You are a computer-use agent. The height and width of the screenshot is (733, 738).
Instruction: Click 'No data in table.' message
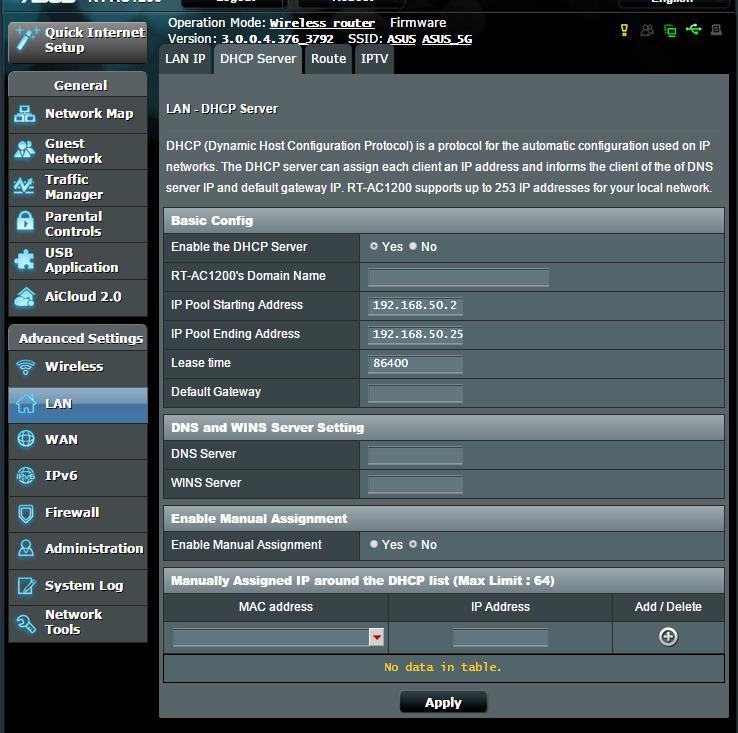[x=443, y=667]
